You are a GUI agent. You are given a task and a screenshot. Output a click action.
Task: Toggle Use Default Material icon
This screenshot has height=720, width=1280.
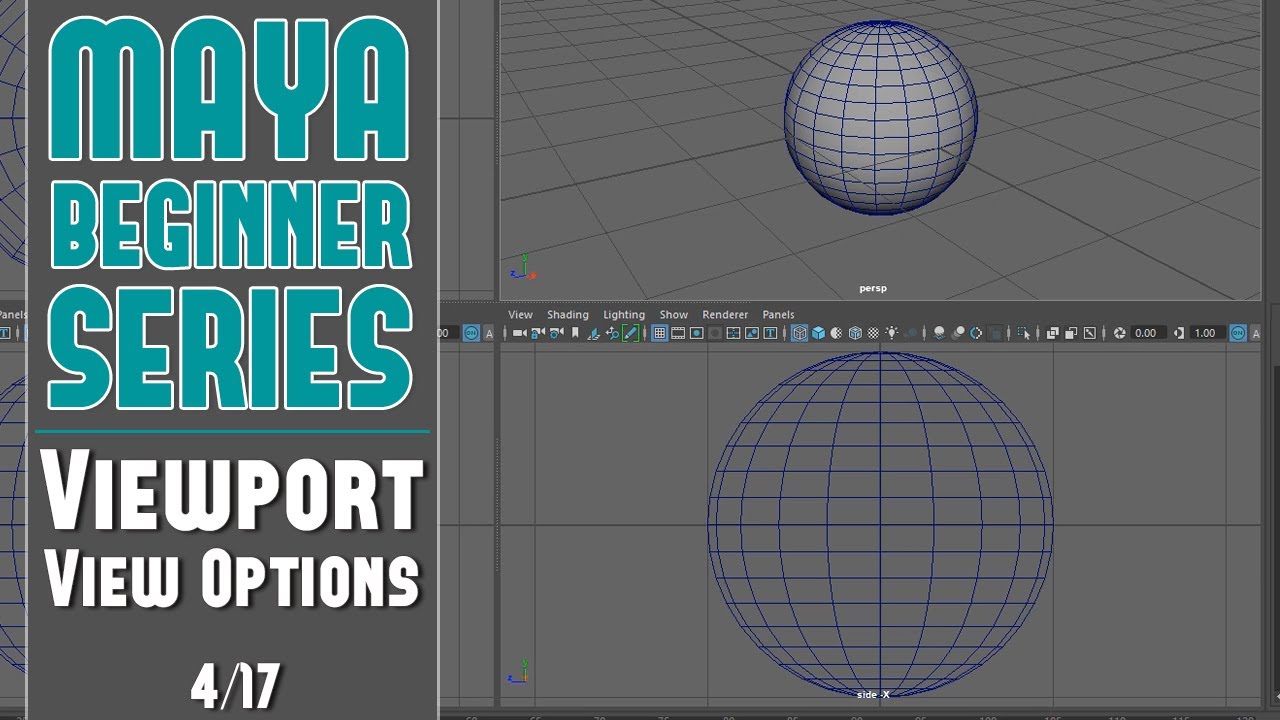point(837,333)
